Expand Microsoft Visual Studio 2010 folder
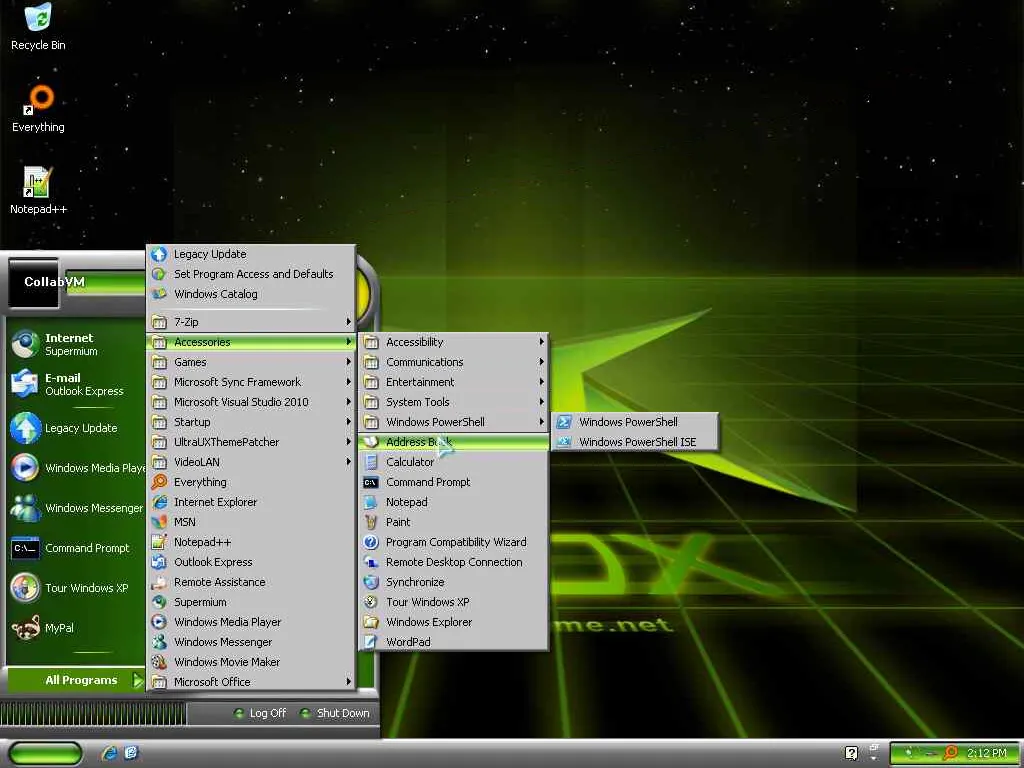 coord(251,402)
